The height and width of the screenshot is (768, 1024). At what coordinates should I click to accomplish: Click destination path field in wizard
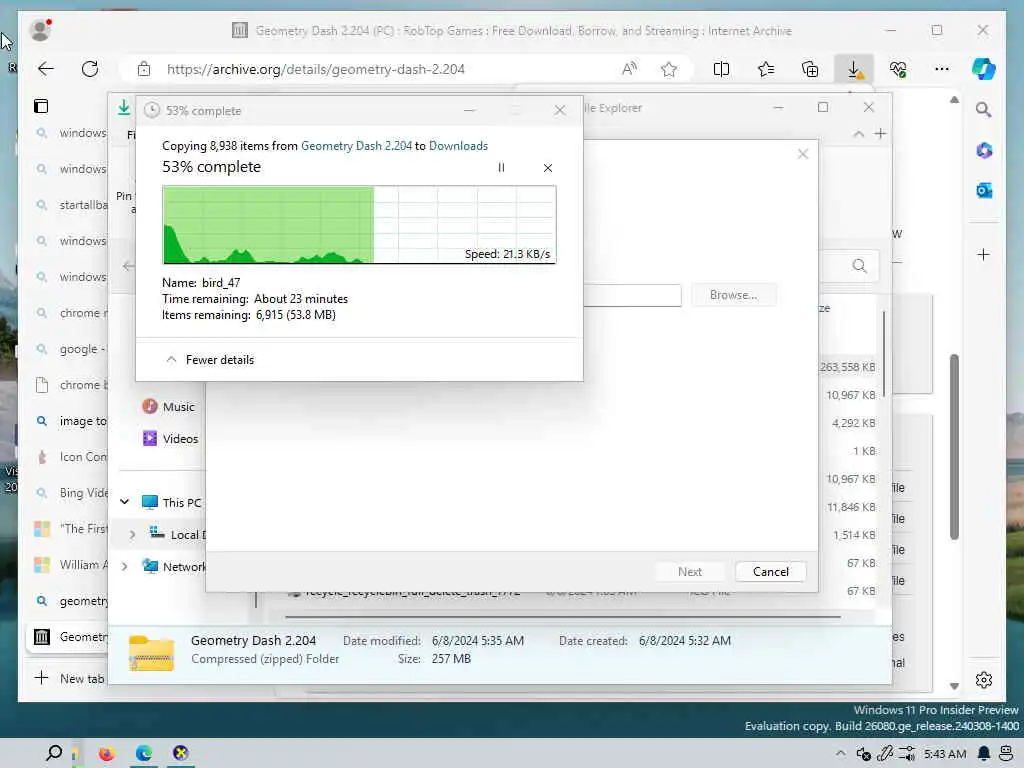tap(632, 295)
